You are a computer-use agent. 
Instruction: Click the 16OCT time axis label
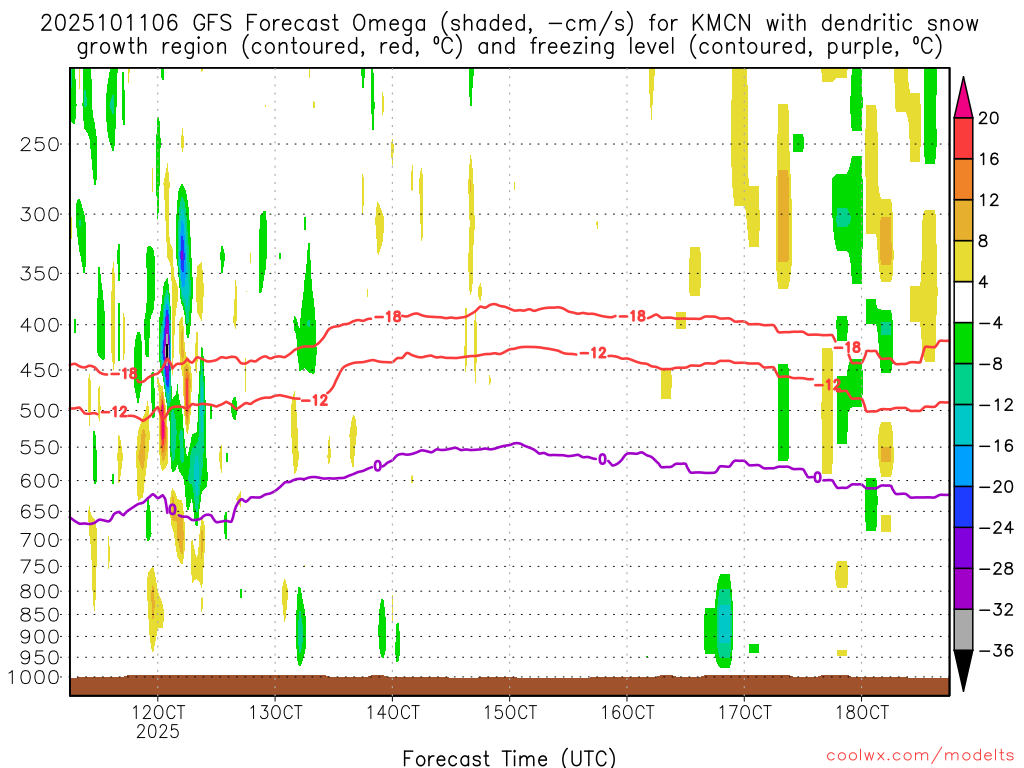pos(627,712)
